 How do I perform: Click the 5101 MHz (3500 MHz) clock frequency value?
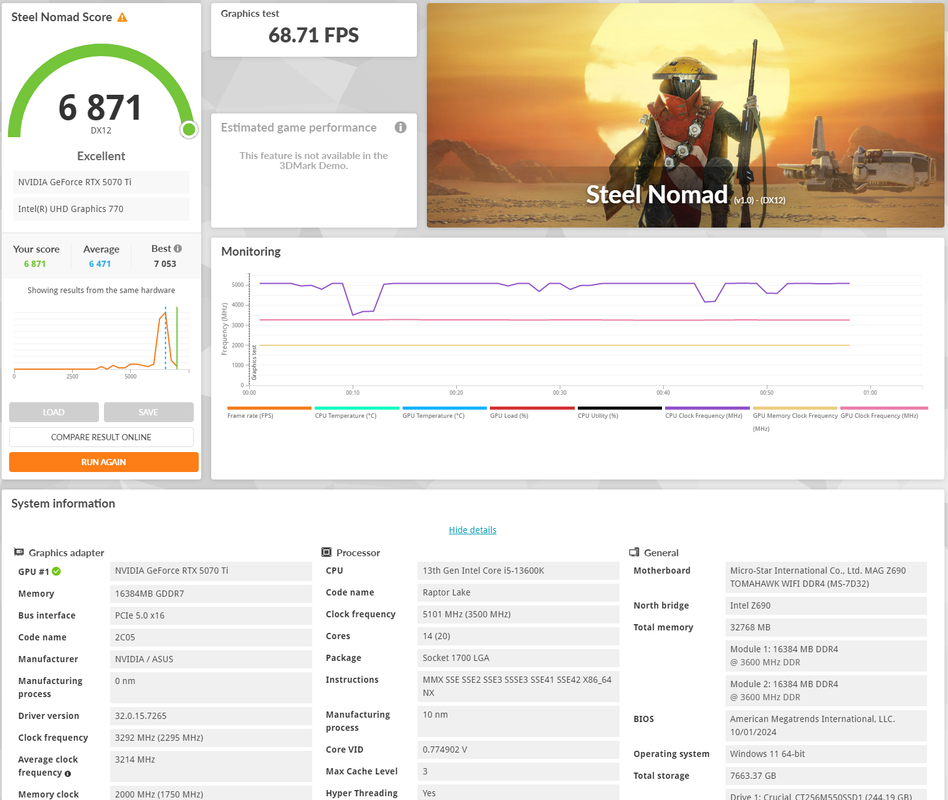(x=518, y=614)
